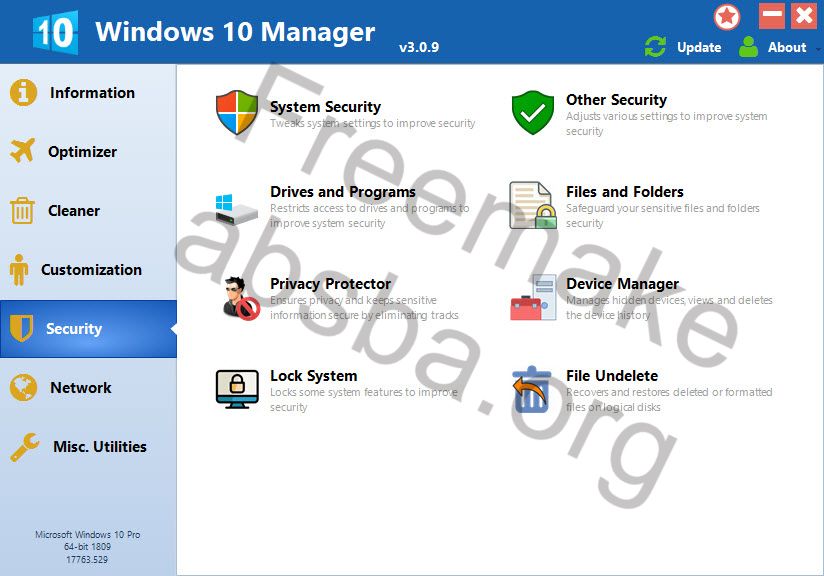This screenshot has height=576, width=824.
Task: Click 'Tweaks system settings to improve security' description
Action: [373, 123]
